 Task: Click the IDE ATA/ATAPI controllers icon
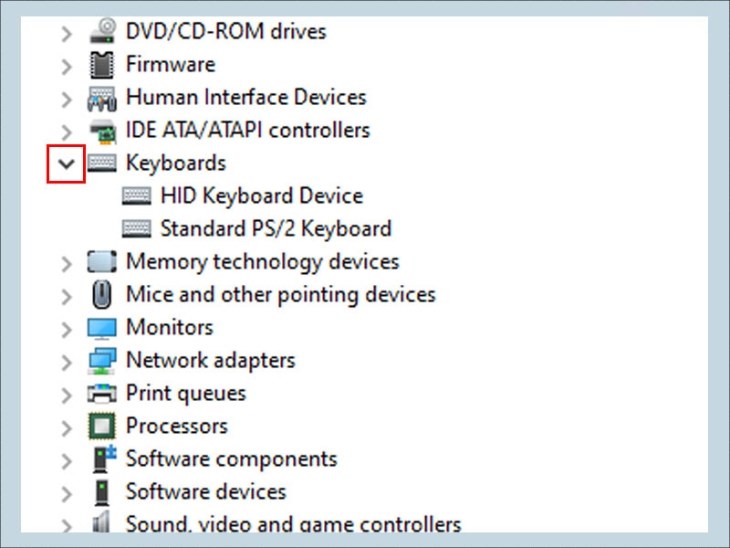[101, 131]
